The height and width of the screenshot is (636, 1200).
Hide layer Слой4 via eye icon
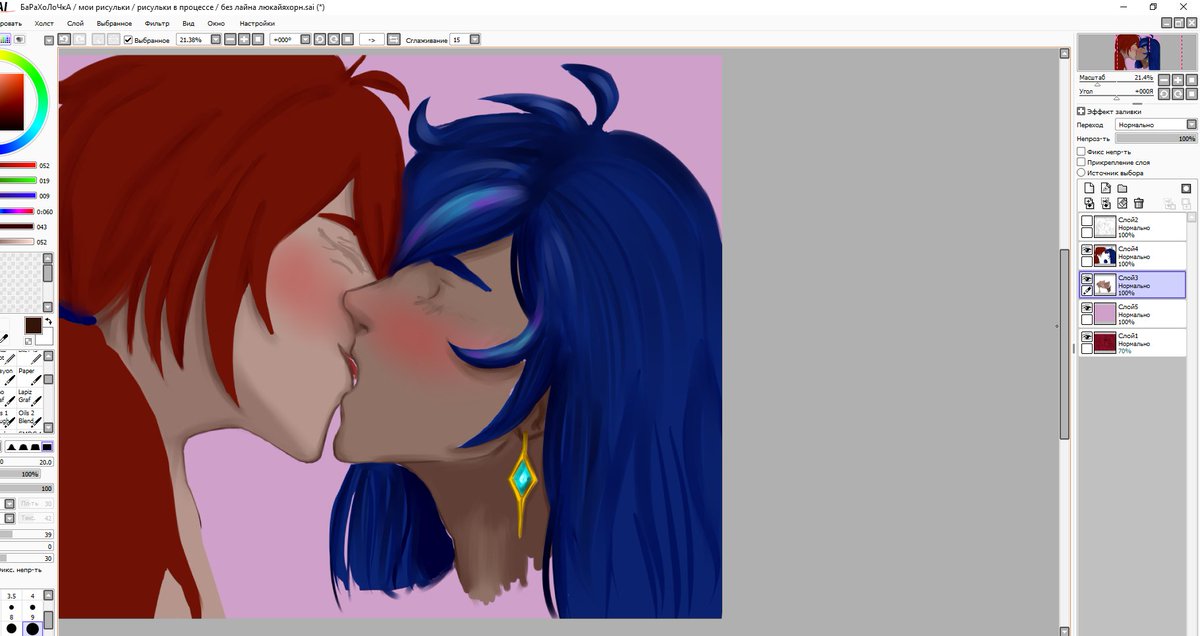click(x=1087, y=249)
